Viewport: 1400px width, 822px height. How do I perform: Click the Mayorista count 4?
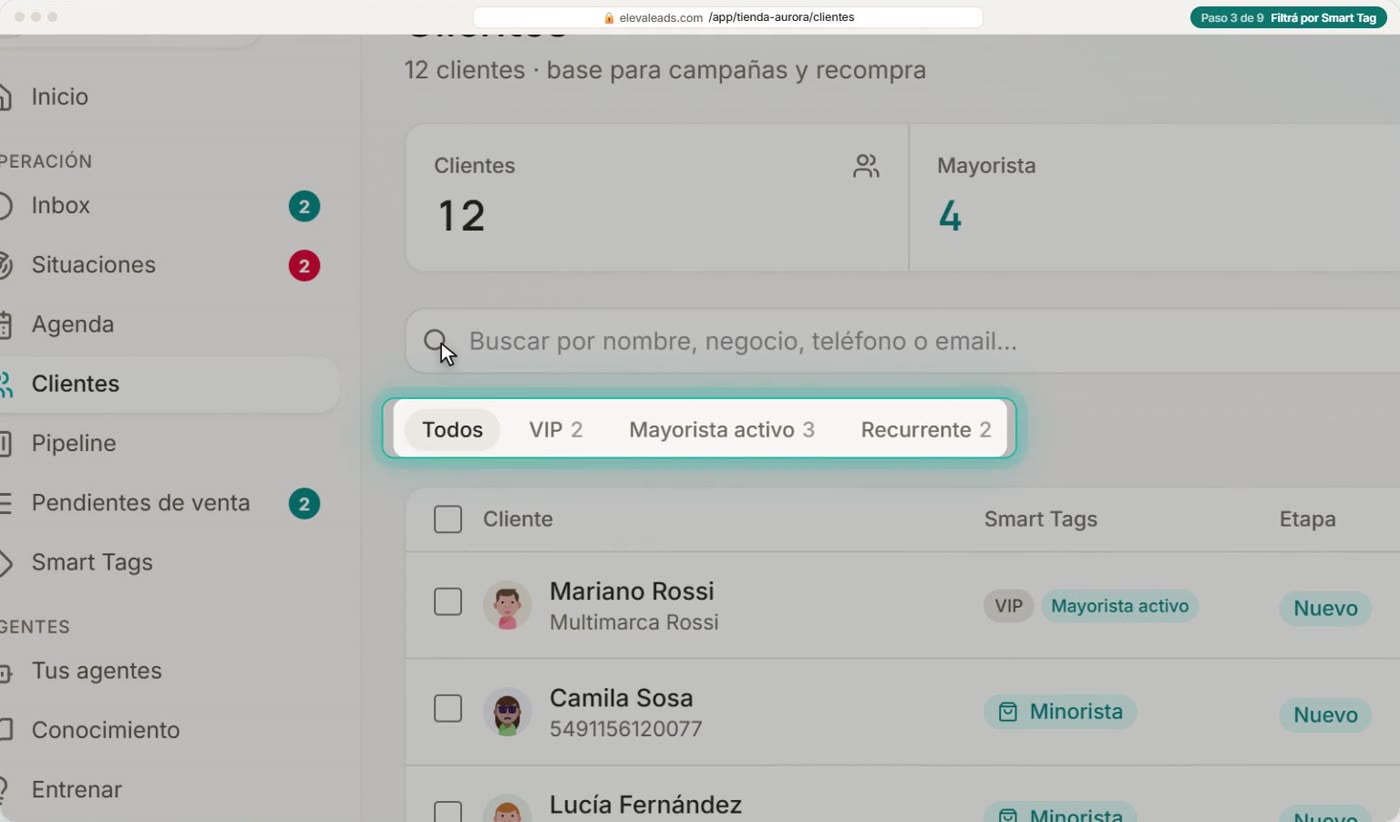click(950, 216)
